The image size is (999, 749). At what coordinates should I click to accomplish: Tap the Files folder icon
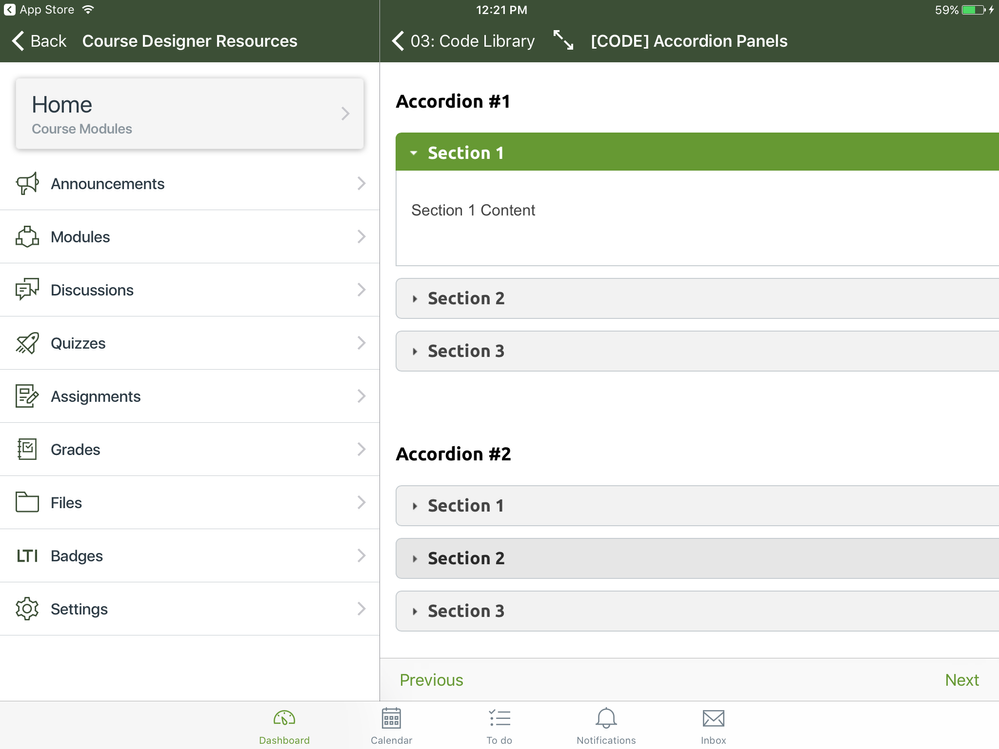coord(27,503)
